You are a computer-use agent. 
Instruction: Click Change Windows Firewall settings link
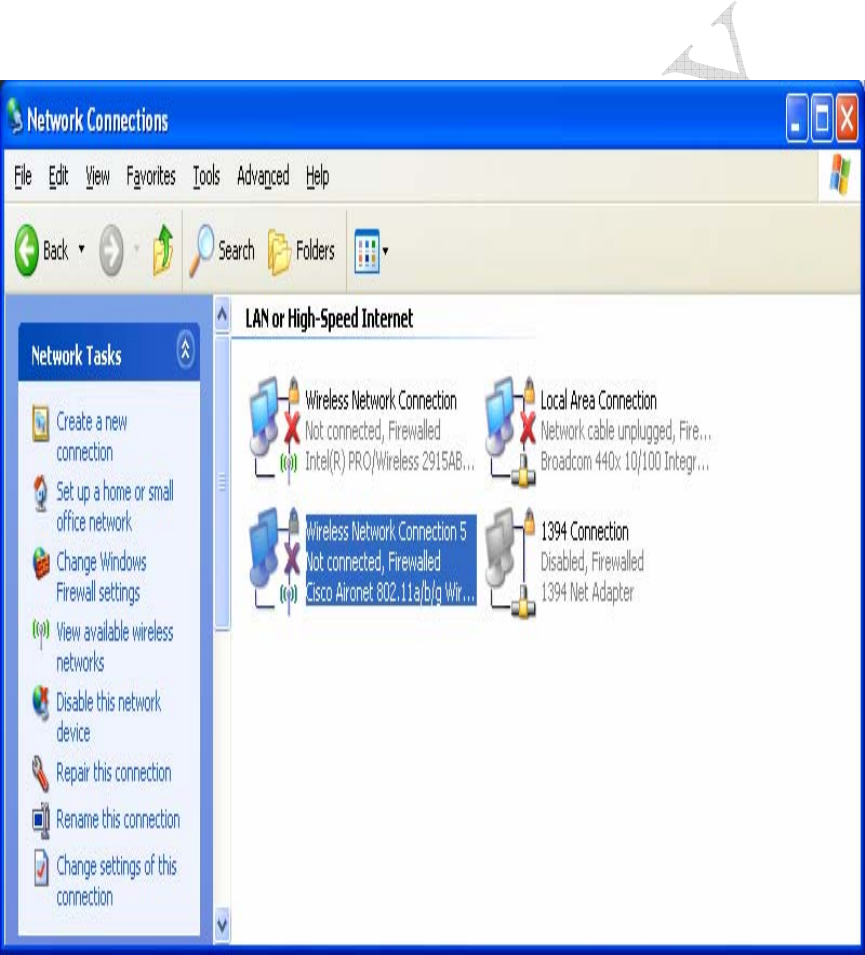tap(101, 577)
